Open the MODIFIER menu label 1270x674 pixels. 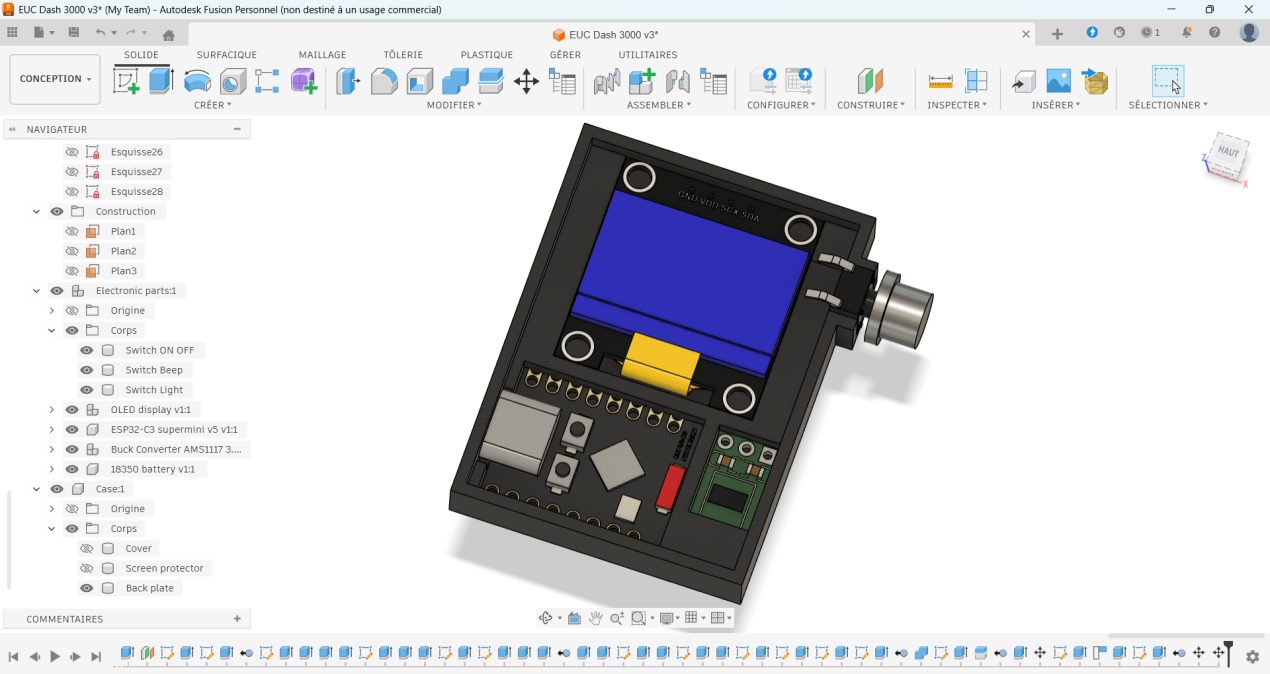[x=453, y=105]
